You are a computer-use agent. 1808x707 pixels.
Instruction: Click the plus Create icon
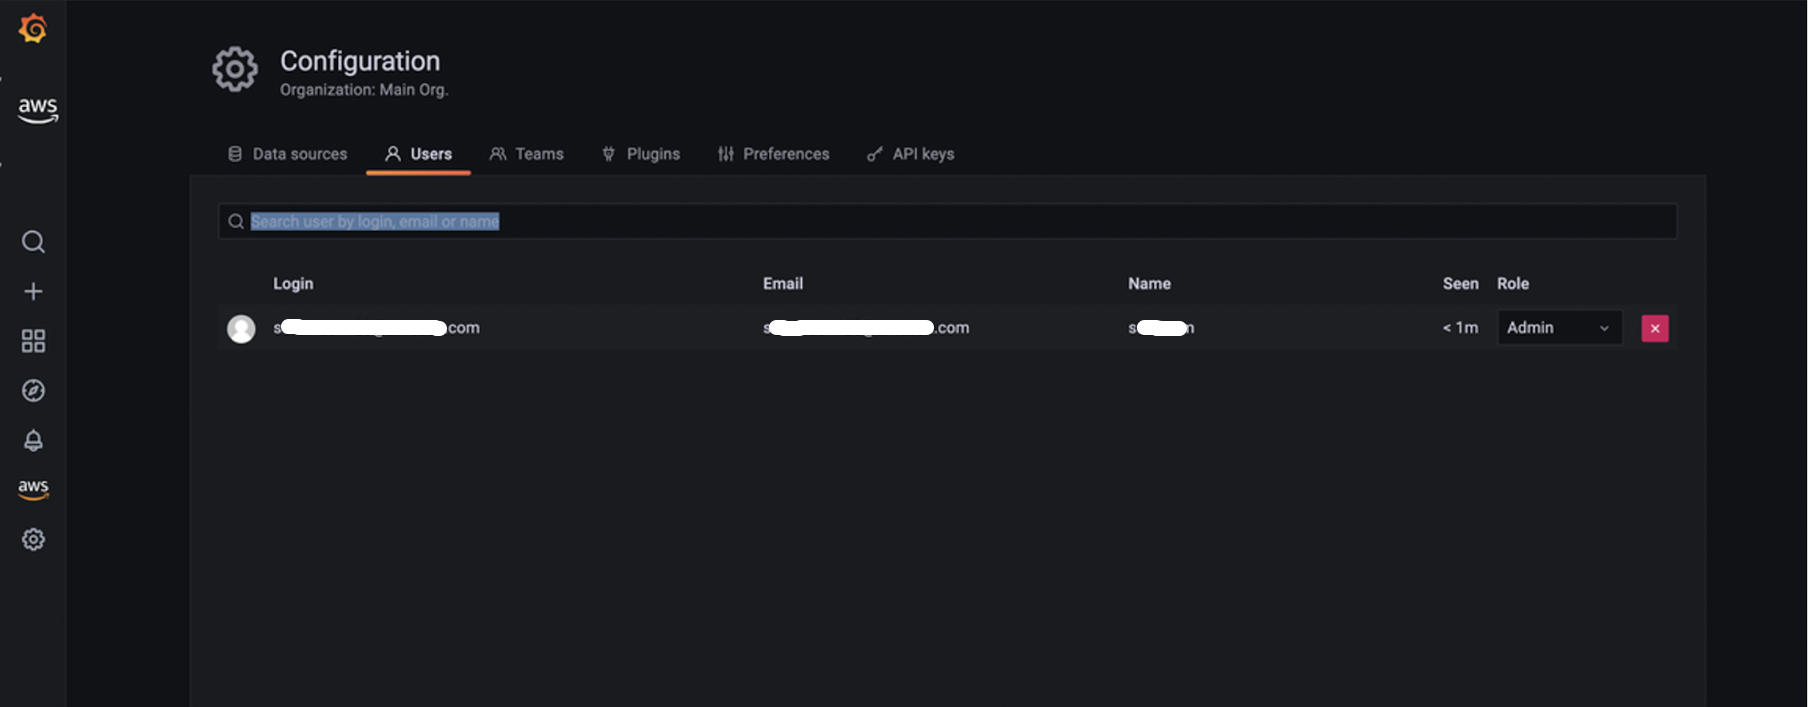tap(33, 291)
